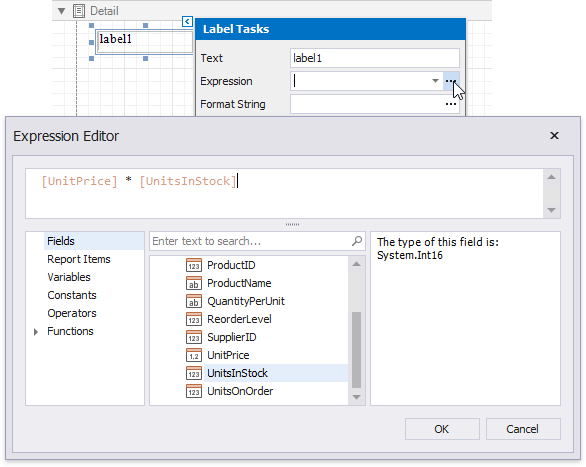
Task: Select the UnitsOnOrder field
Action: 240,391
